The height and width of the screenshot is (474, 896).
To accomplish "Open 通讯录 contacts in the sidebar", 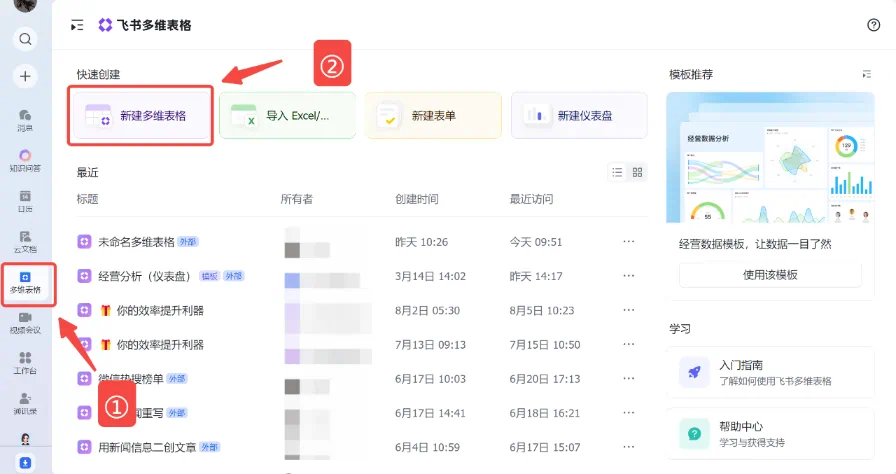I will point(25,404).
